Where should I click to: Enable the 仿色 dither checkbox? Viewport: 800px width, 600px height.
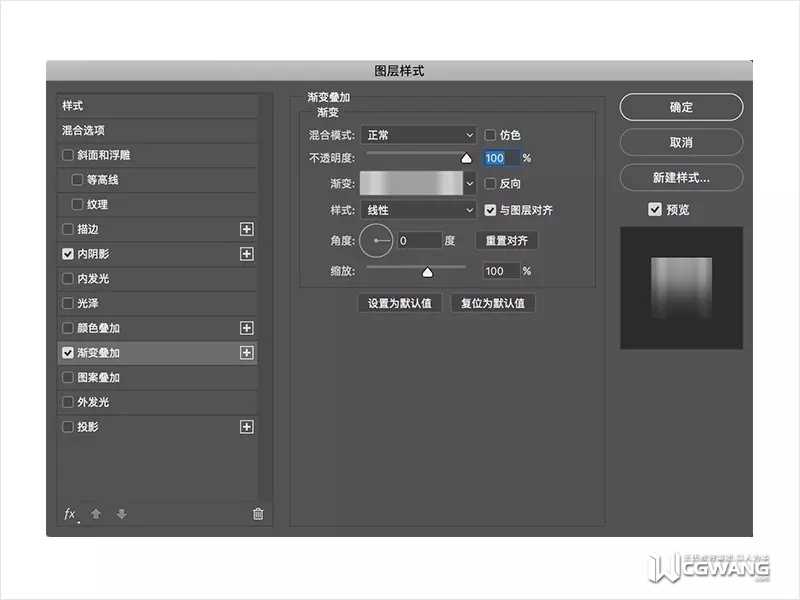pos(490,135)
